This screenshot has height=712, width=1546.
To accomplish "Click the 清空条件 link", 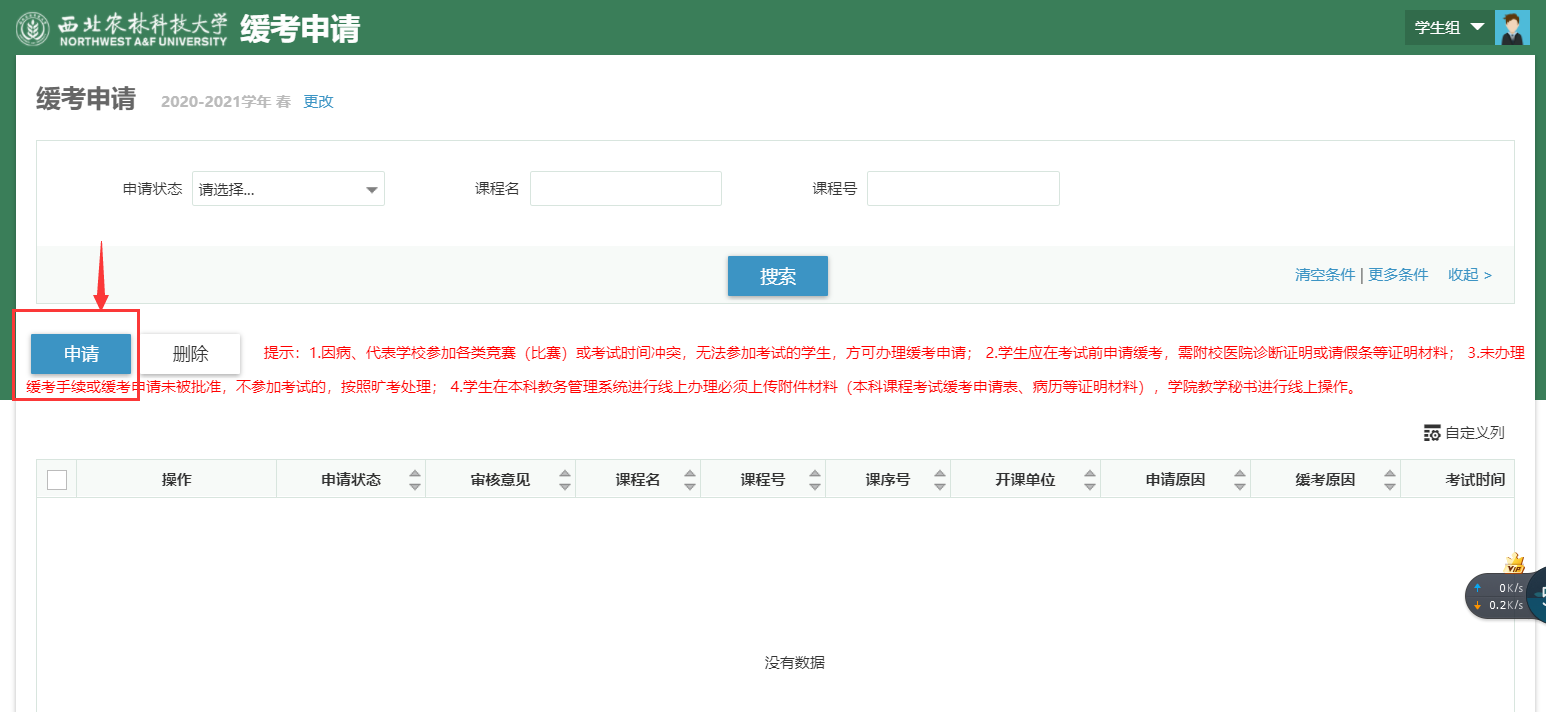I will pyautogui.click(x=1324, y=275).
